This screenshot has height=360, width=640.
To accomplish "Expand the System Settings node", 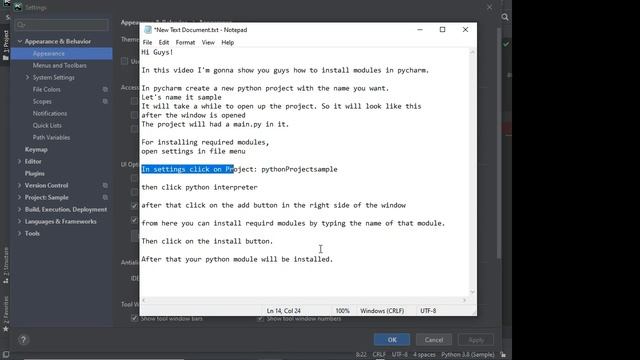I will pyautogui.click(x=27, y=77).
